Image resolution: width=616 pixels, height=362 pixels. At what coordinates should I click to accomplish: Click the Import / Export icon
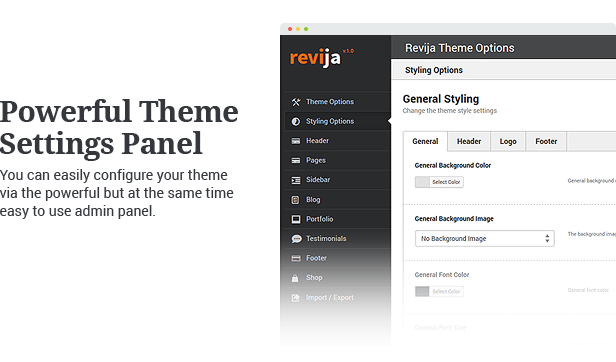coord(295,298)
